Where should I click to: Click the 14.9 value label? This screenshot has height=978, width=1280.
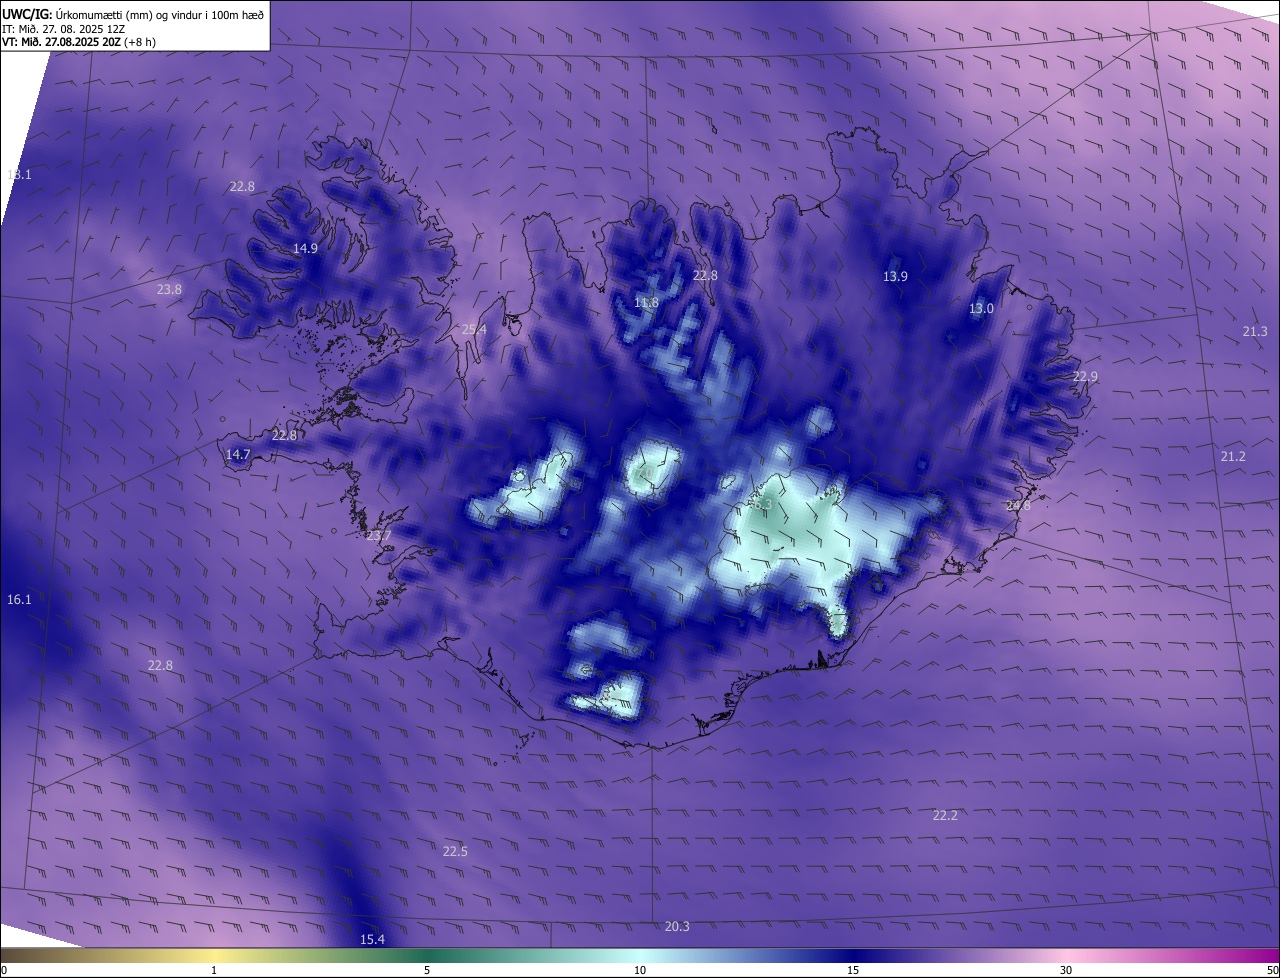click(305, 248)
